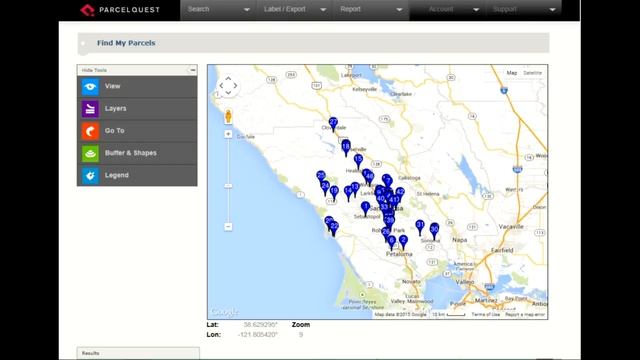Open the Buffer & Shapes row

[x=137, y=153]
